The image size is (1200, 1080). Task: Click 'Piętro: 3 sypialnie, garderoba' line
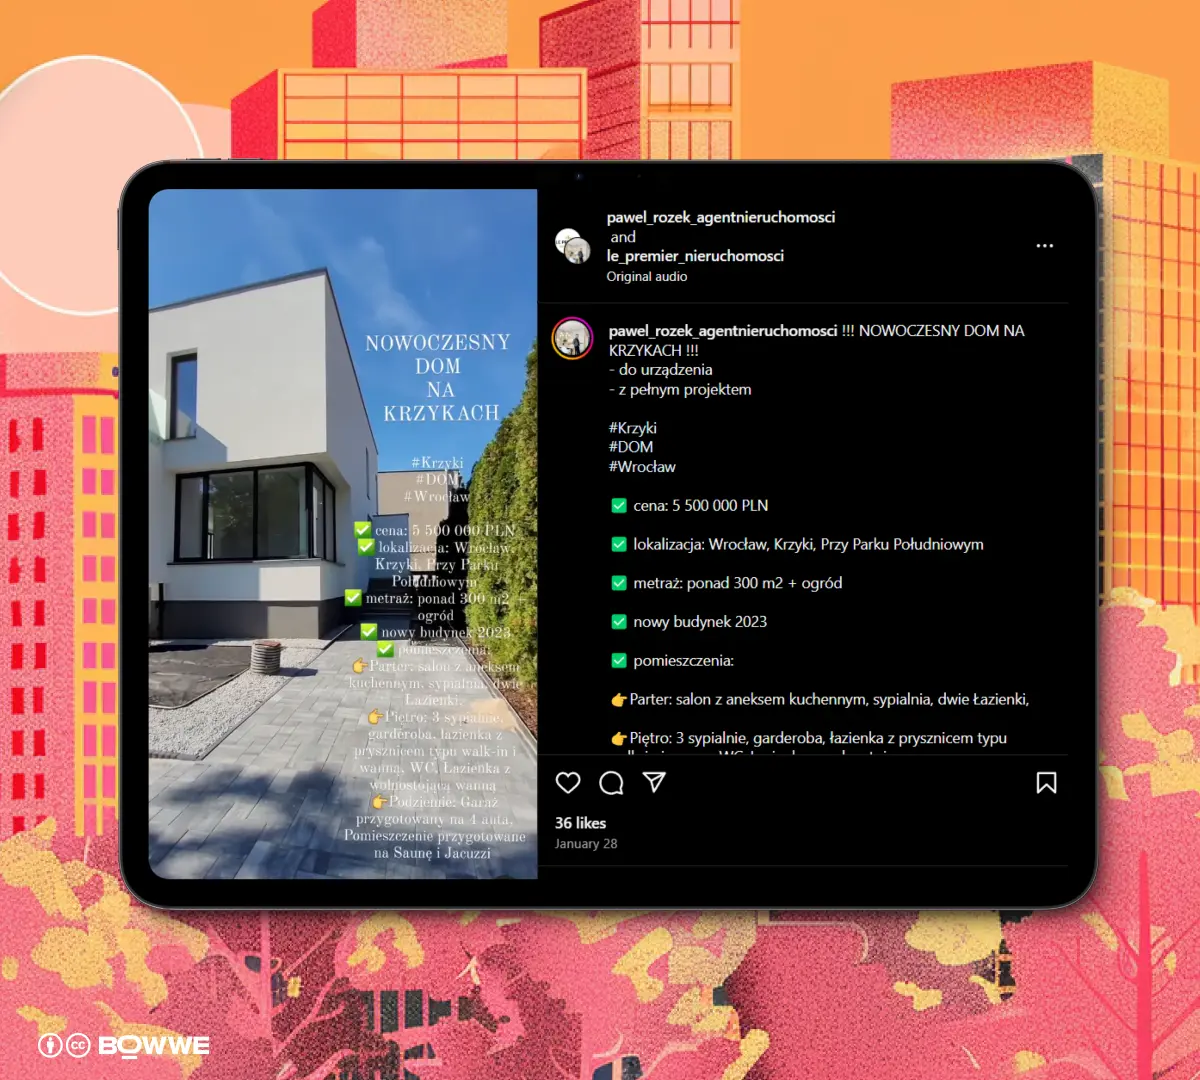[x=809, y=738]
